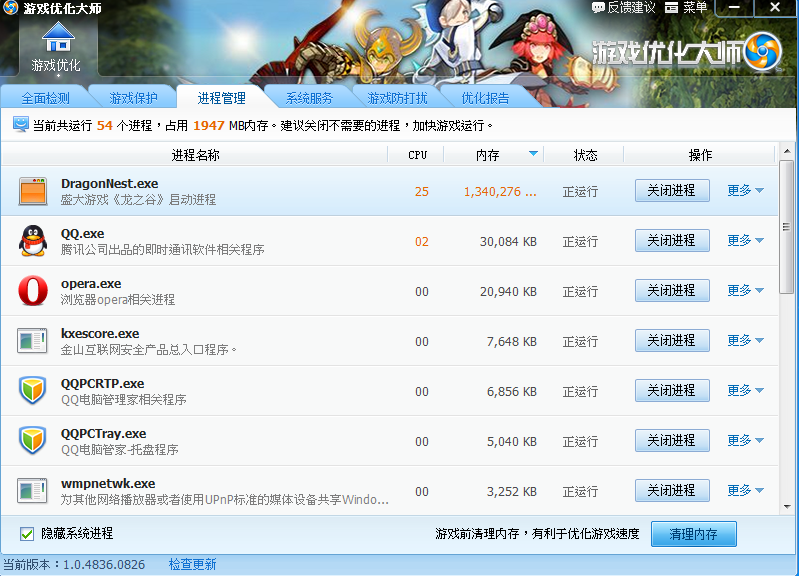Click the DragonNest.exe process icon
Image resolution: width=799 pixels, height=576 pixels.
pos(33,191)
